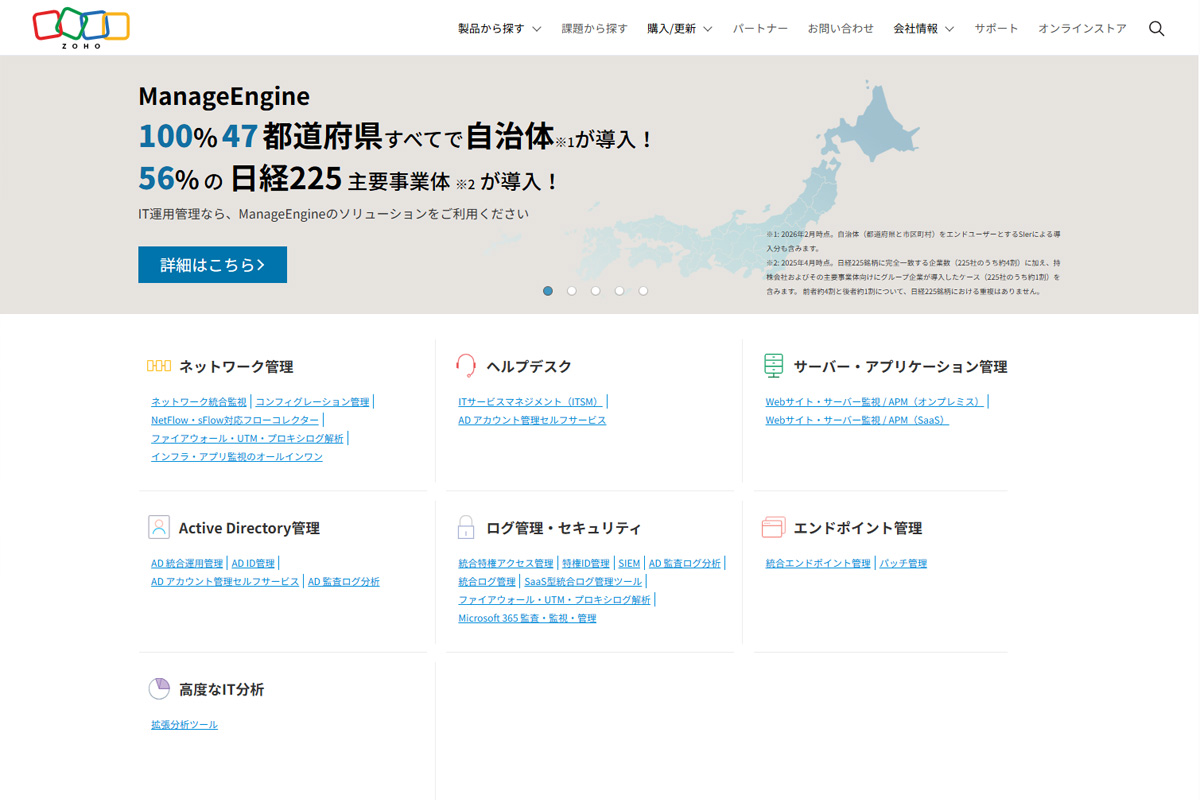
Task: Open helpdesk AD アカウント管理セルフサービス link
Action: (x=532, y=420)
